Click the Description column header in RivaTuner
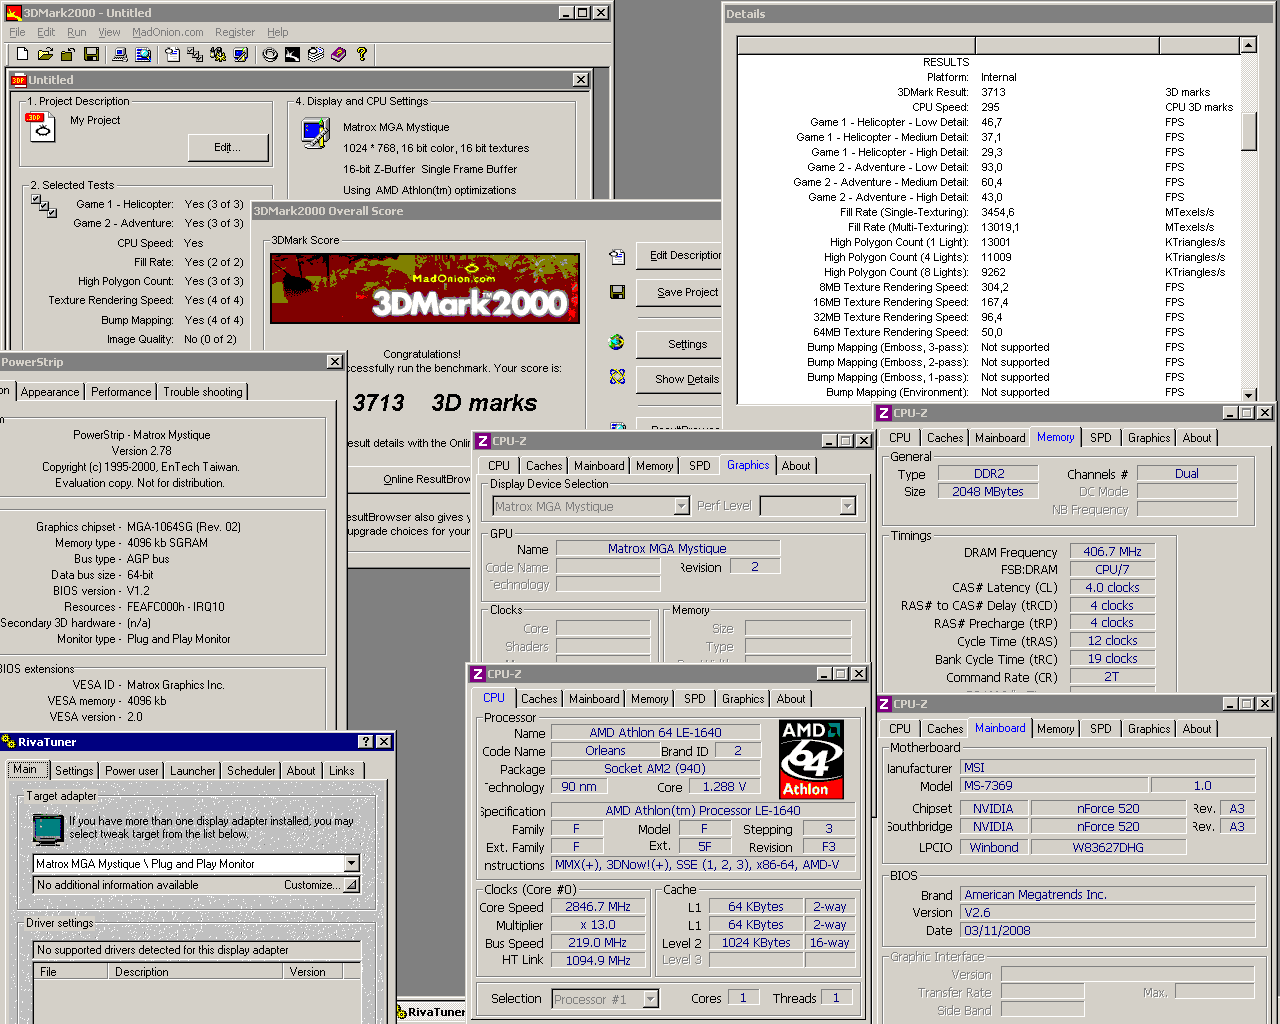Viewport: 1280px width, 1024px height. tap(197, 971)
